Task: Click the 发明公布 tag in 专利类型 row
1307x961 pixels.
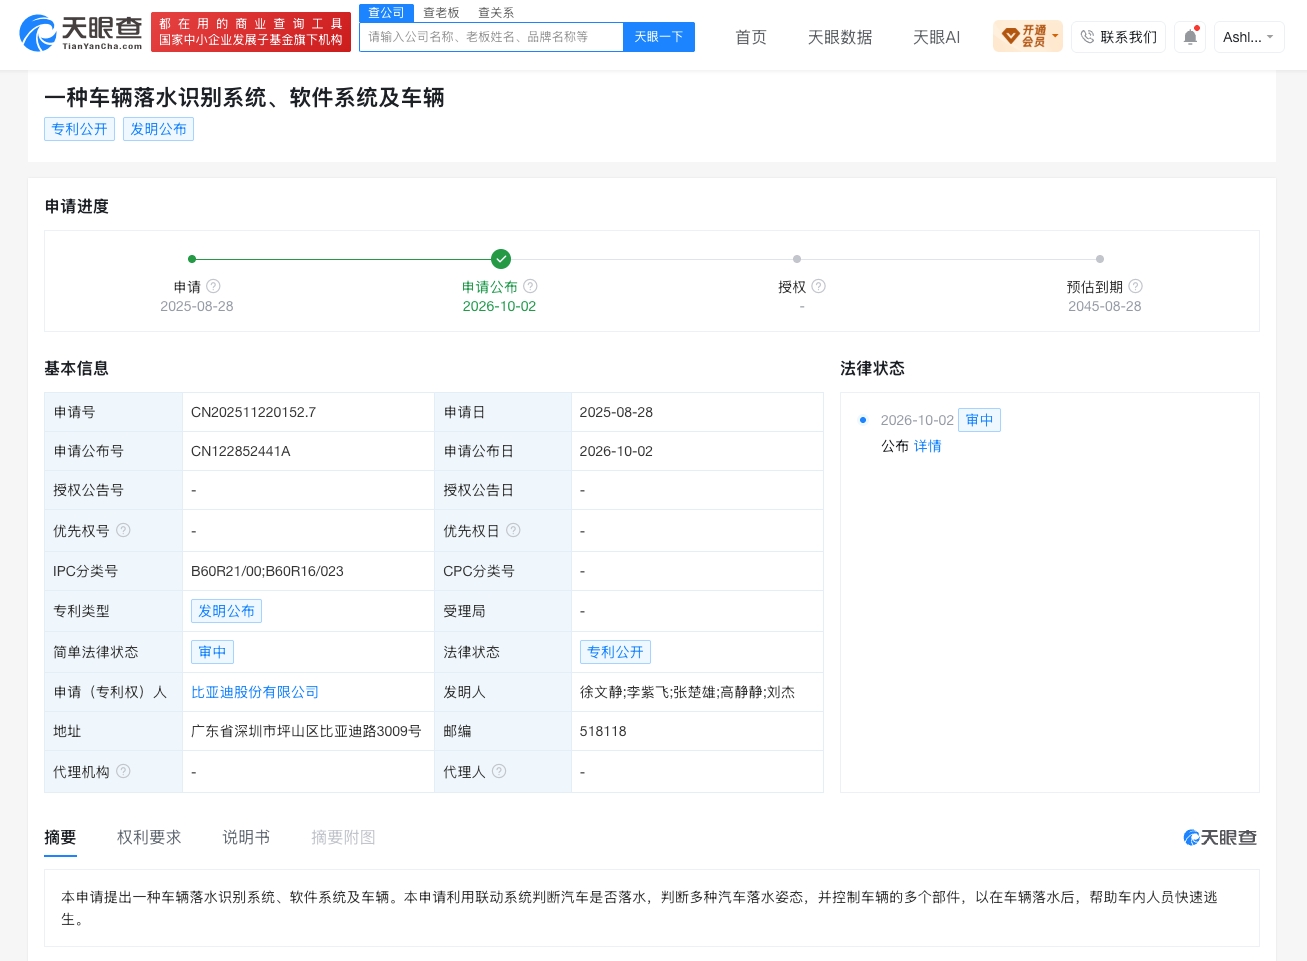Action: (226, 611)
